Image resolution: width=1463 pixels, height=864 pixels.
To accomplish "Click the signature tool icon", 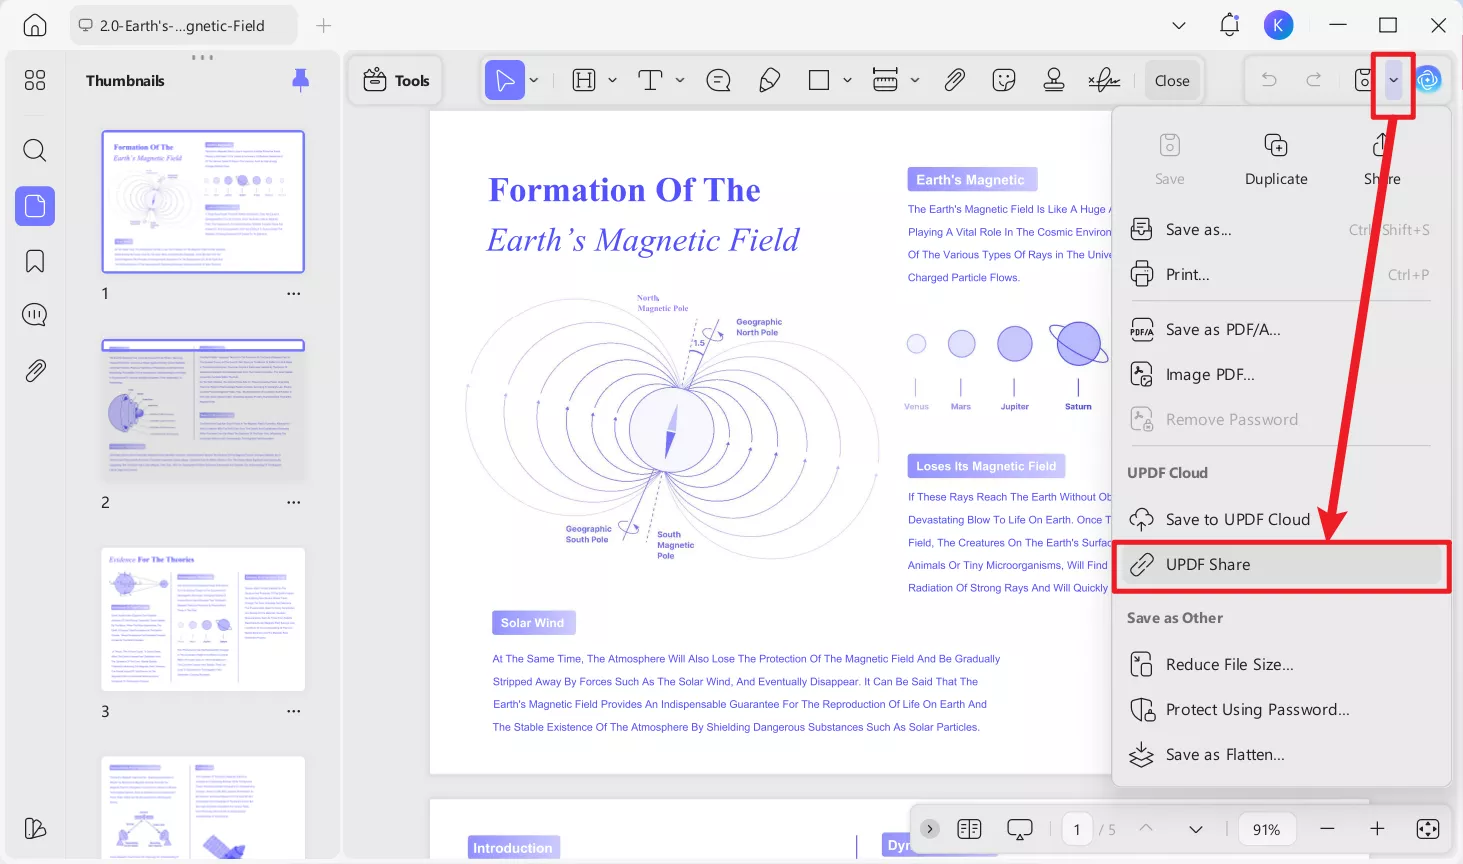I will tap(1104, 81).
